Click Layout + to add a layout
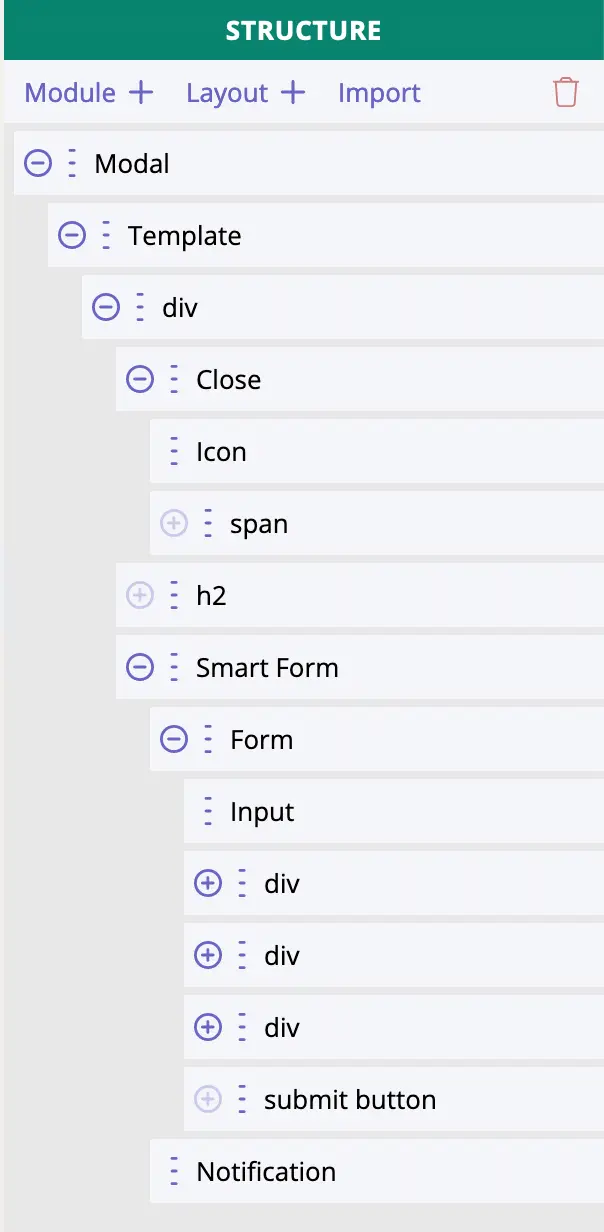This screenshot has height=1232, width=604. pos(245,93)
